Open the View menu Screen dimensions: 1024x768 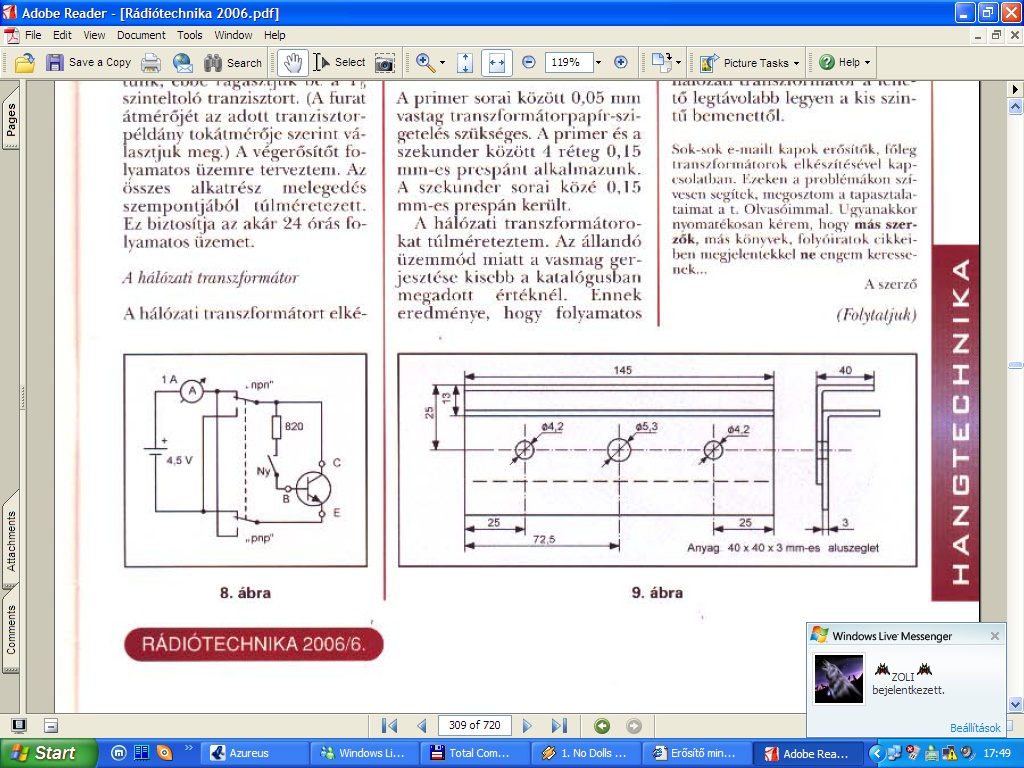pos(94,35)
